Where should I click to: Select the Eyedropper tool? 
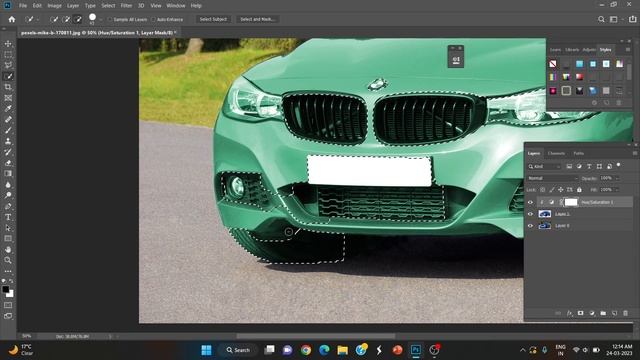(8, 109)
